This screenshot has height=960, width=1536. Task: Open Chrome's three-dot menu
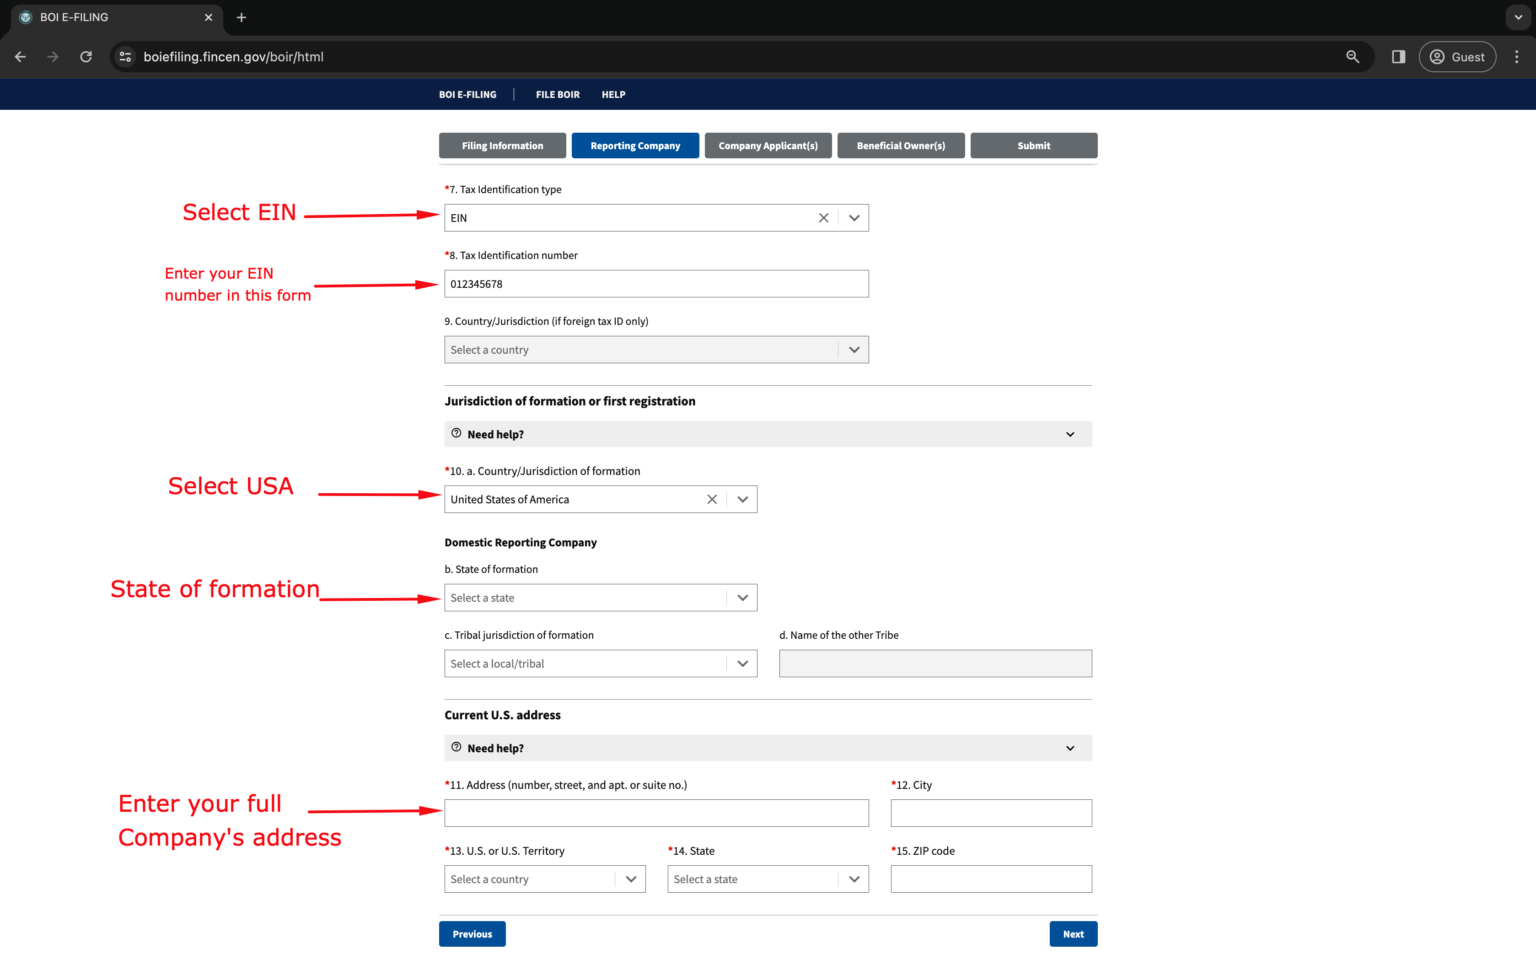click(1517, 57)
